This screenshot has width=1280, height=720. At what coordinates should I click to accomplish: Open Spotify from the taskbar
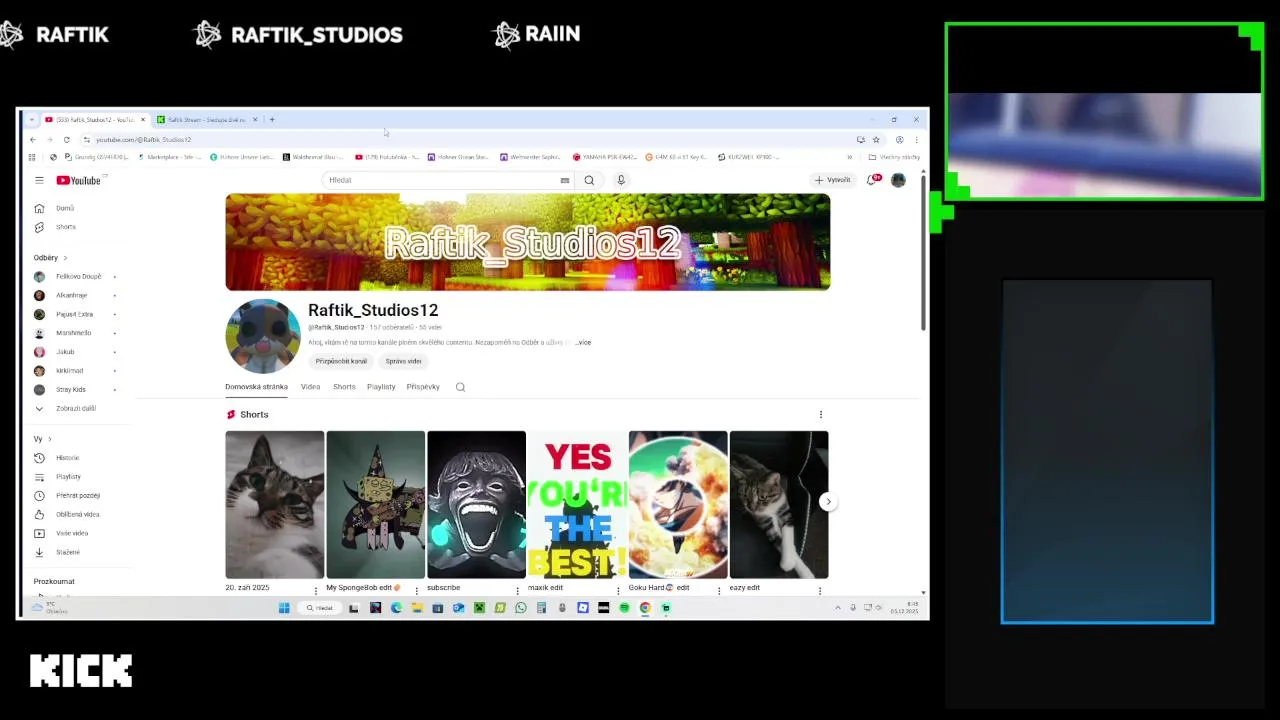624,608
